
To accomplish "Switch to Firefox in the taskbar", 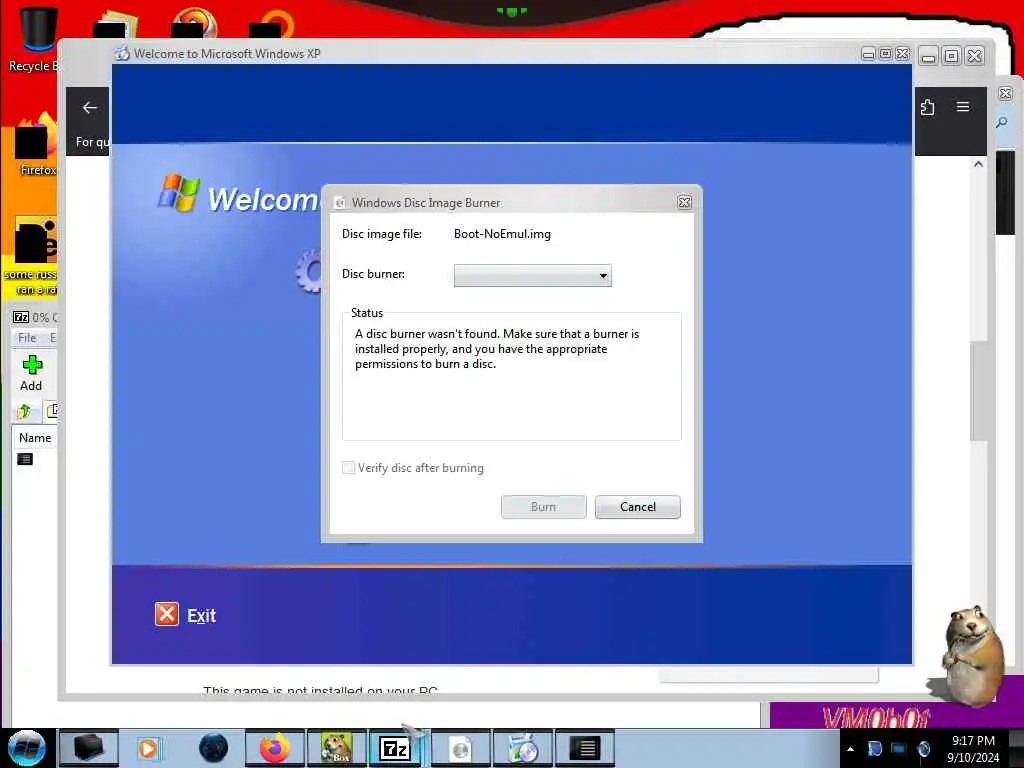I will pos(275,748).
